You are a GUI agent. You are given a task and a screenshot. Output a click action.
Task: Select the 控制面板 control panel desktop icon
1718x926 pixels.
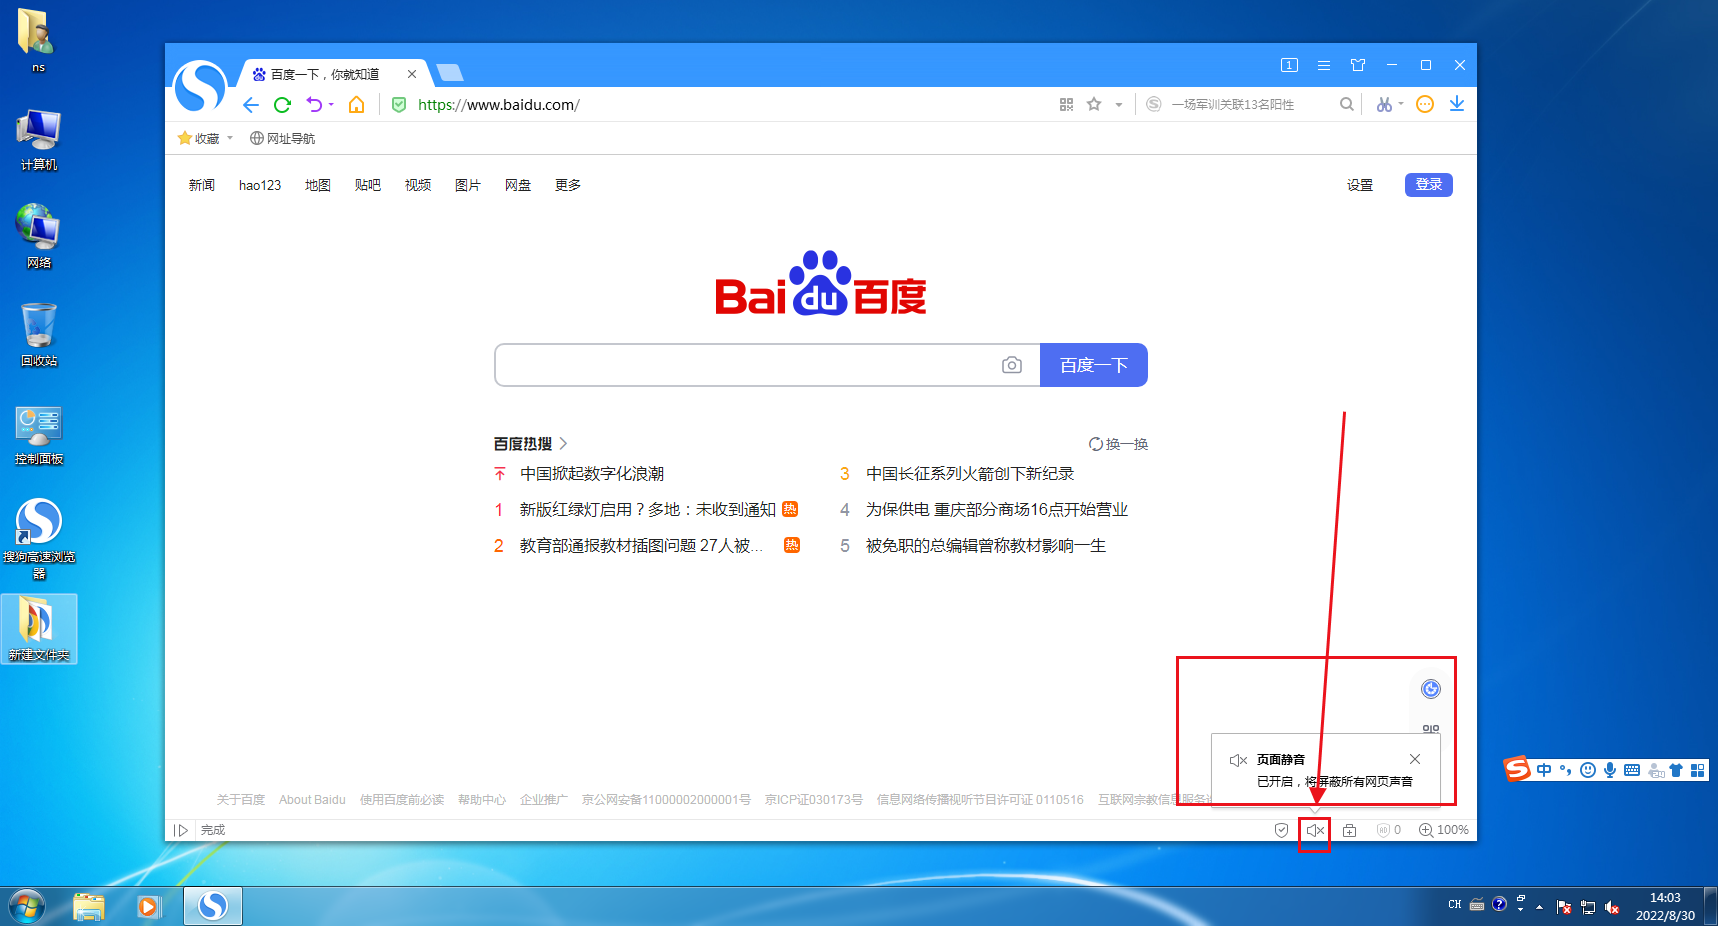[39, 435]
